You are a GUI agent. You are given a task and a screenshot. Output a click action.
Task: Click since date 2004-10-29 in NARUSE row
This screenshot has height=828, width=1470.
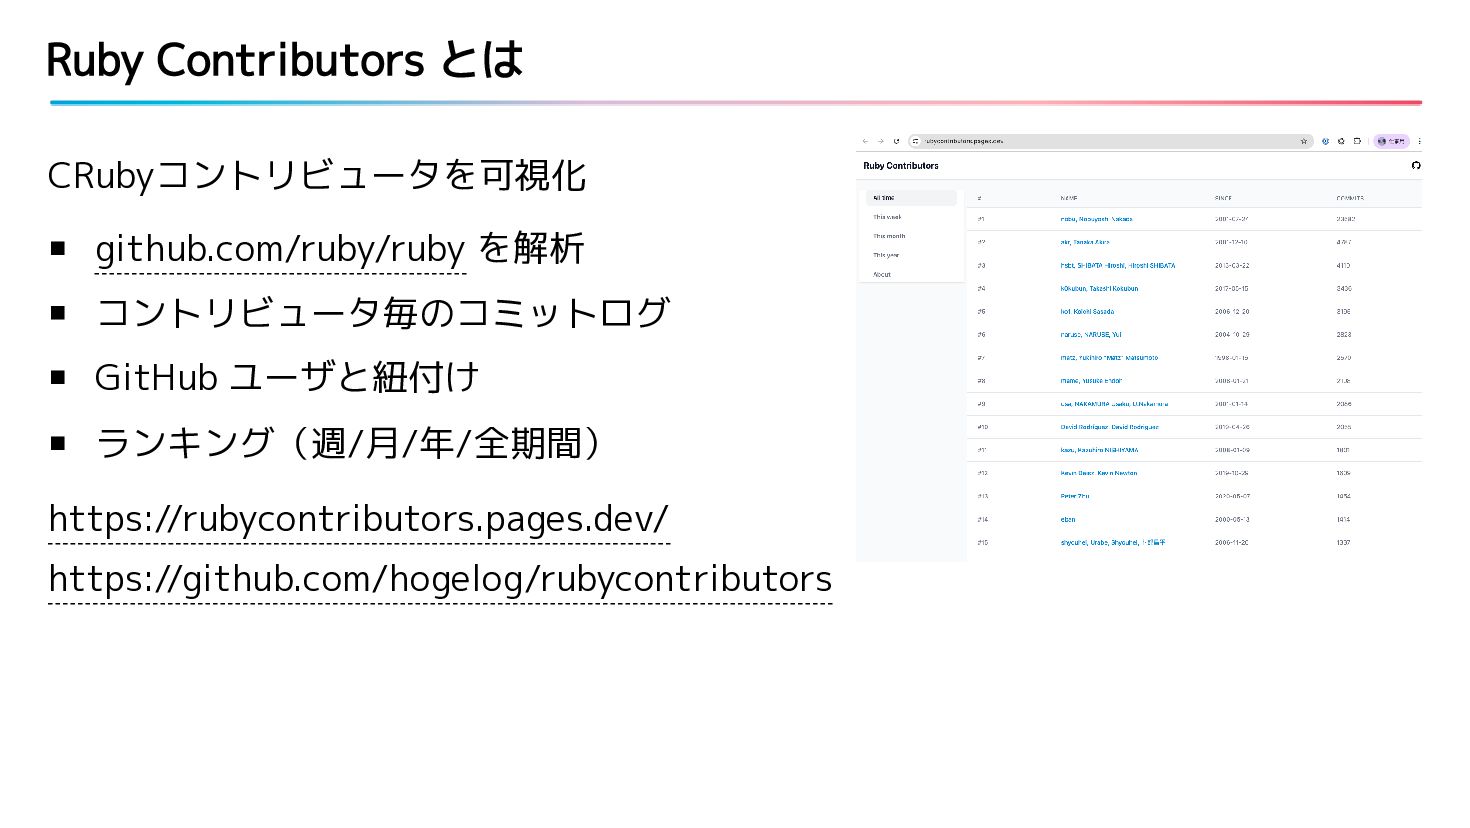1232,335
